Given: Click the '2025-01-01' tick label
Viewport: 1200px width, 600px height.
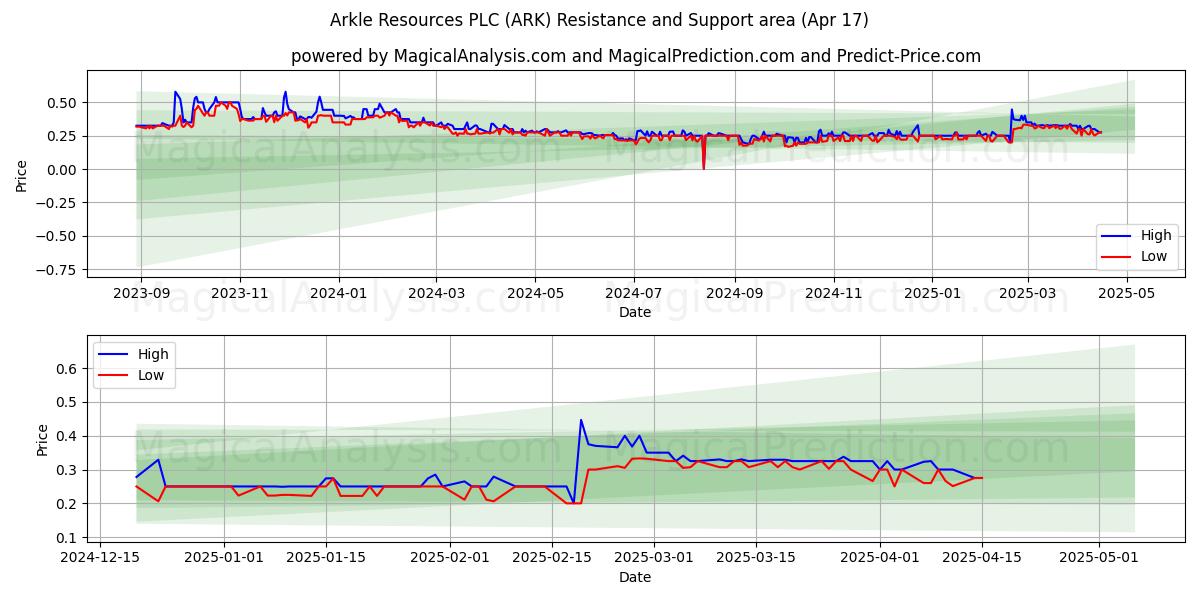Looking at the screenshot, I should pyautogui.click(x=224, y=558).
